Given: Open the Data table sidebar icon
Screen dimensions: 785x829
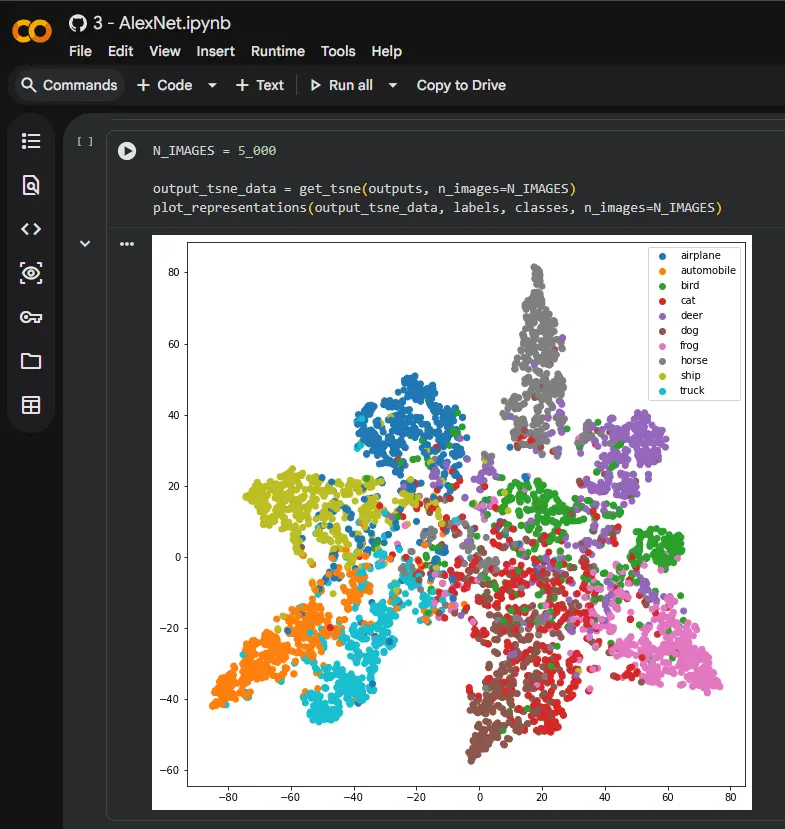Looking at the screenshot, I should (31, 405).
